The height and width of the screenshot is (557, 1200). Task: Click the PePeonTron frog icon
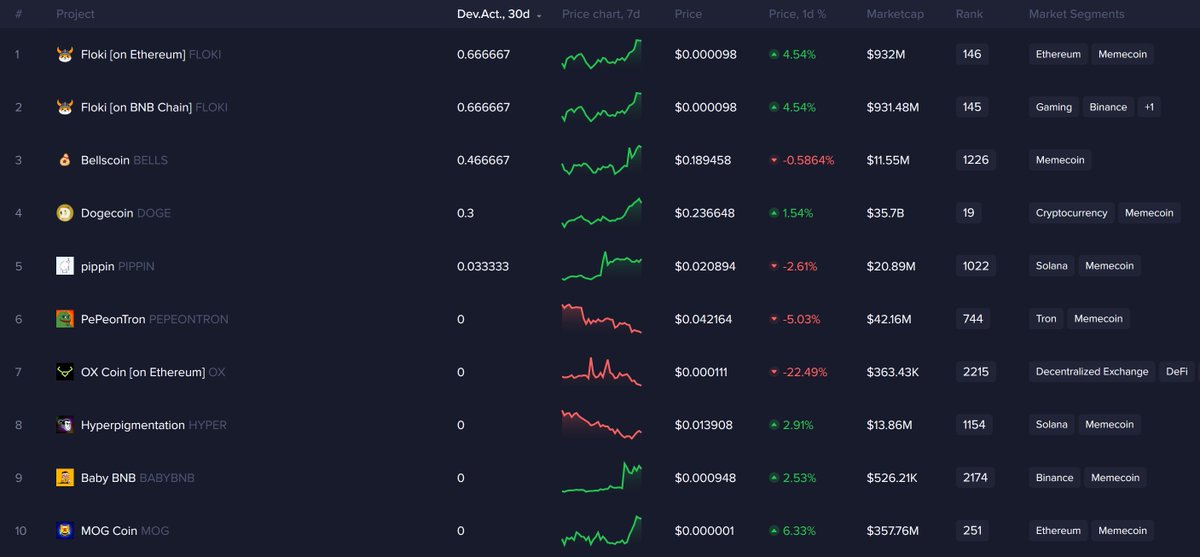(x=65, y=319)
